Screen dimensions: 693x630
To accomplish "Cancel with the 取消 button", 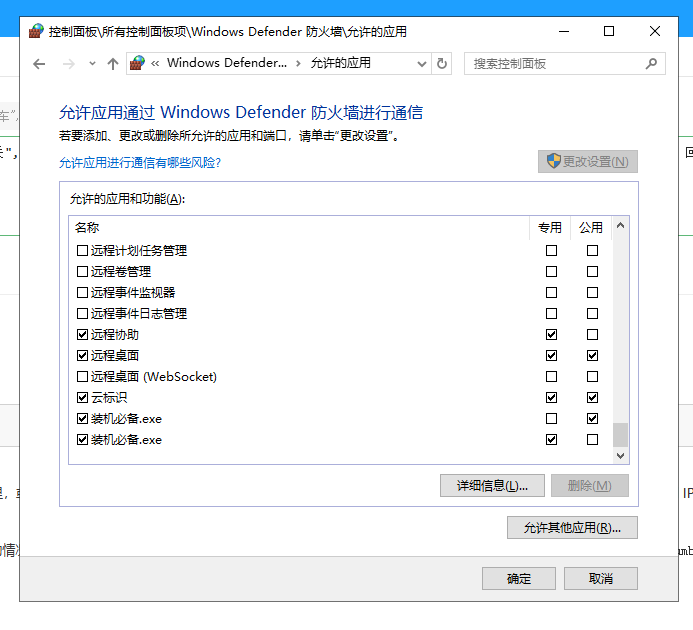I will (601, 578).
